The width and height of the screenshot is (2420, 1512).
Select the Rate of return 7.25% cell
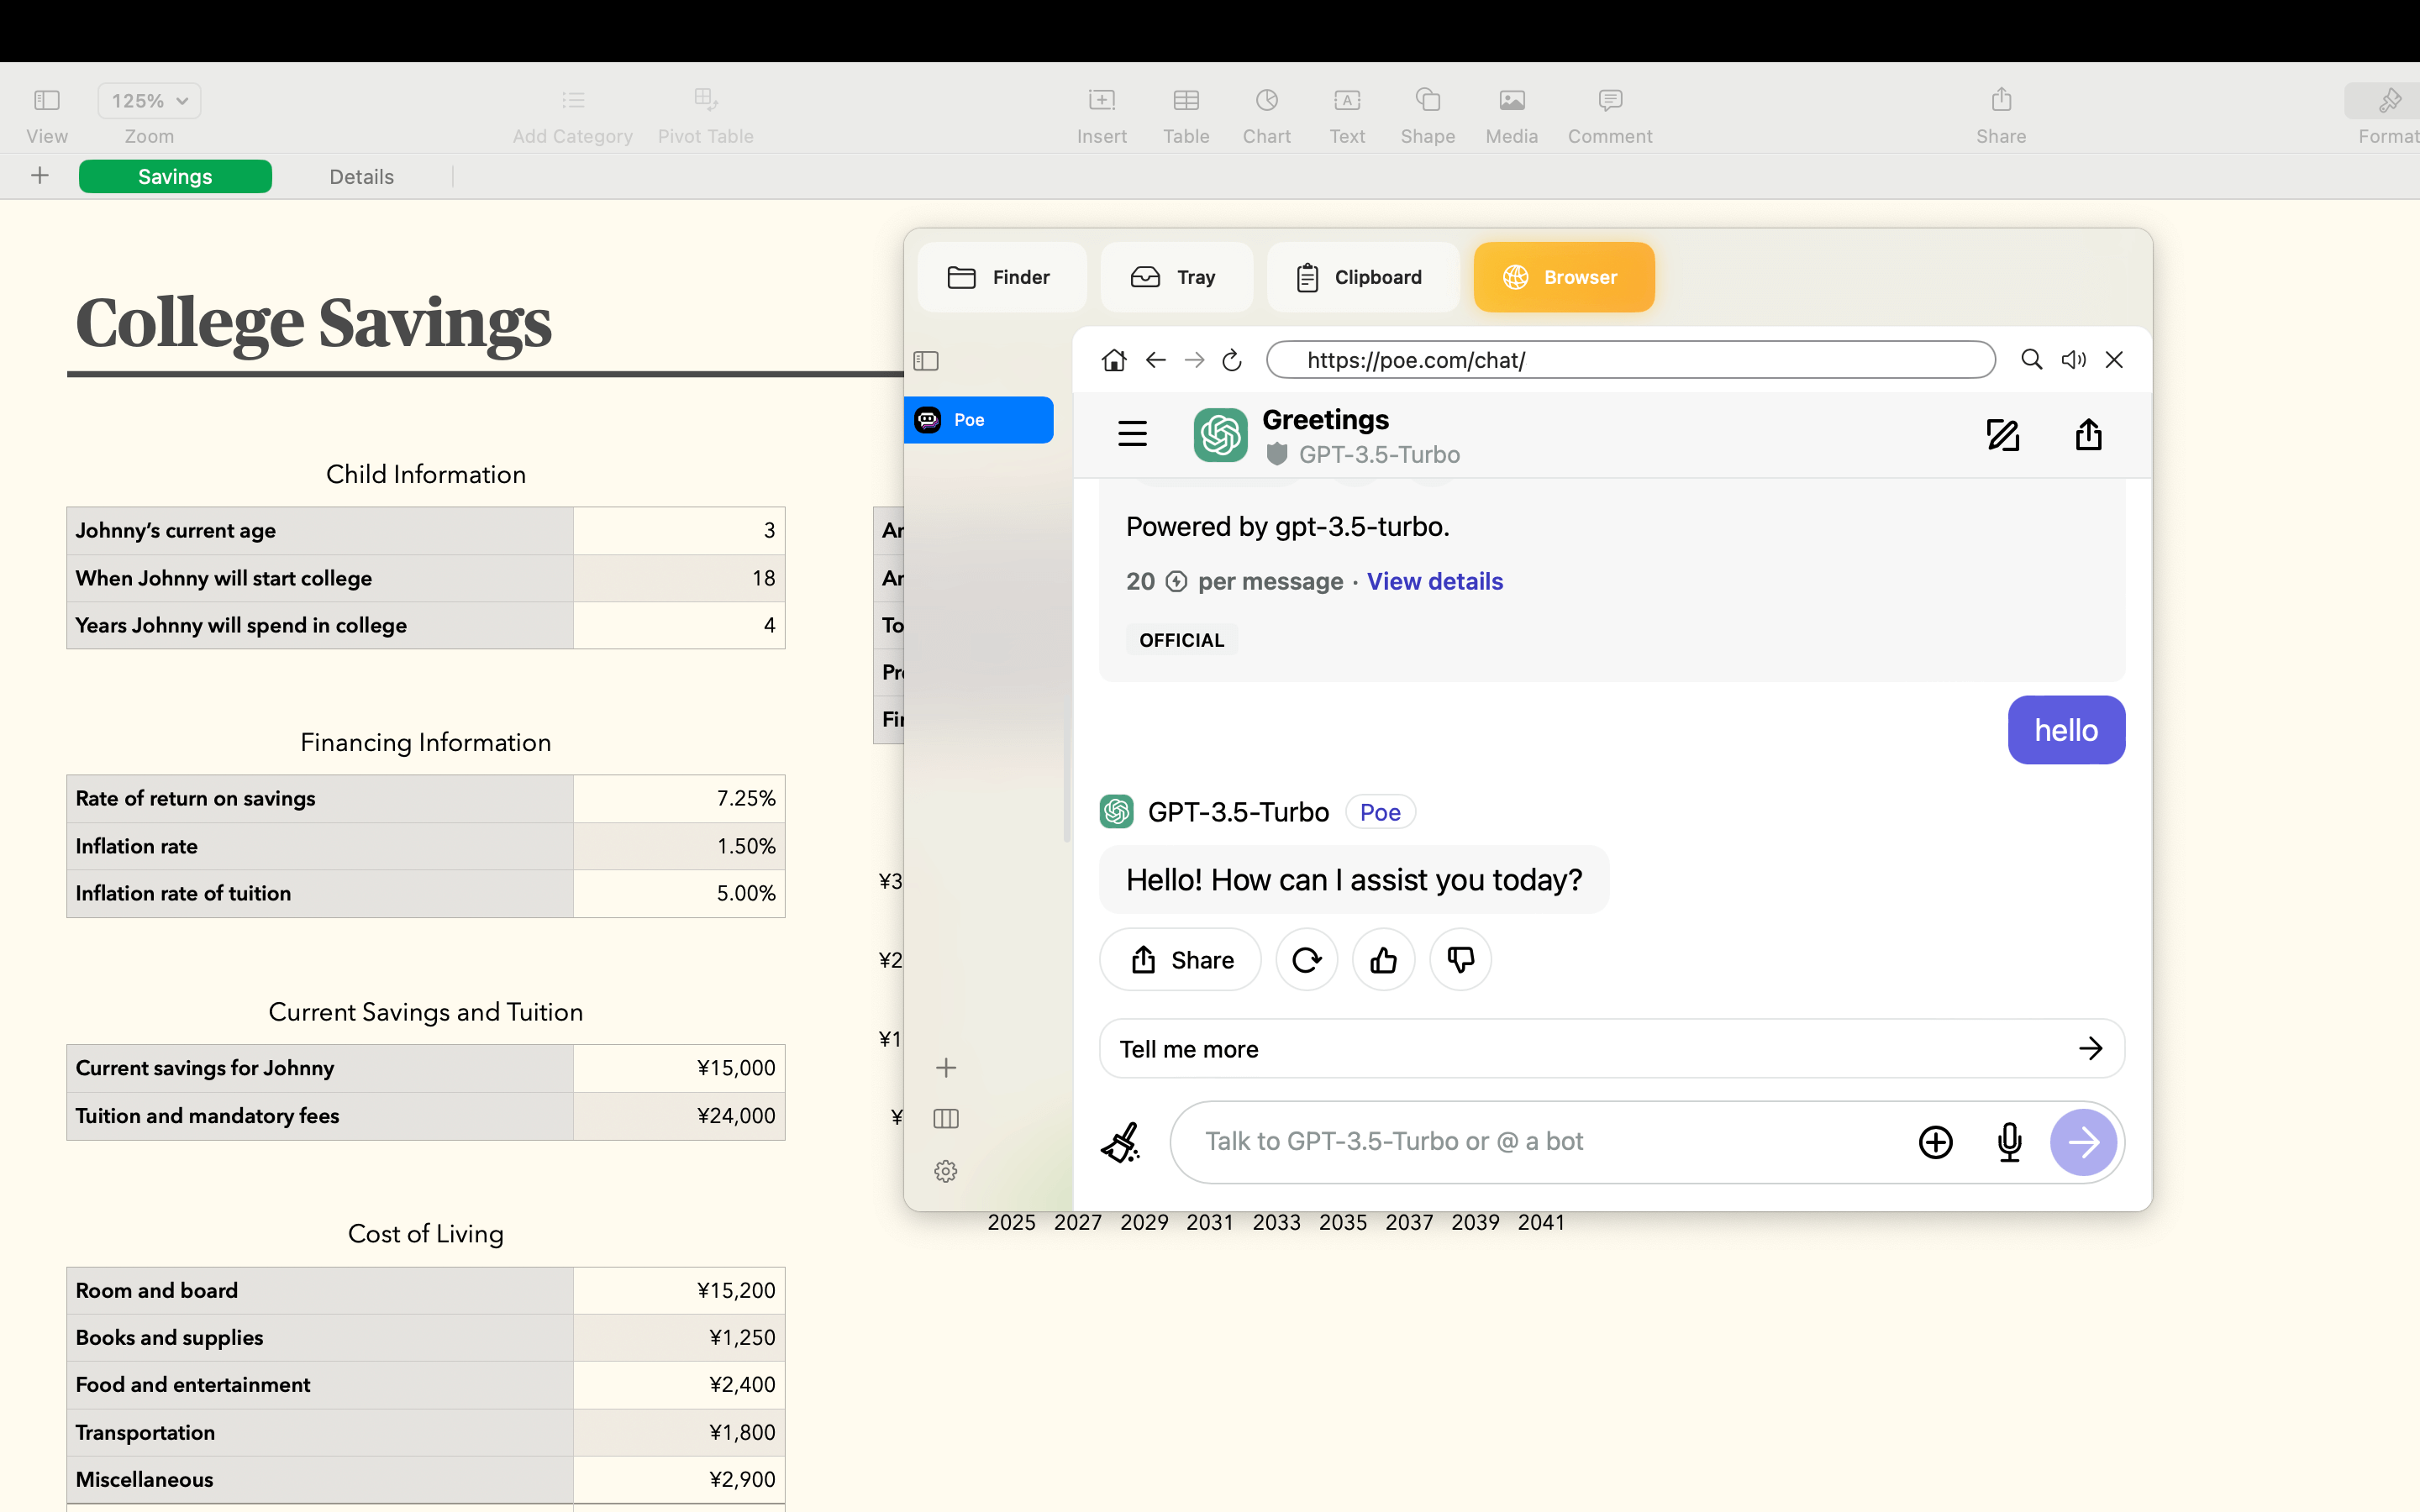pos(679,799)
